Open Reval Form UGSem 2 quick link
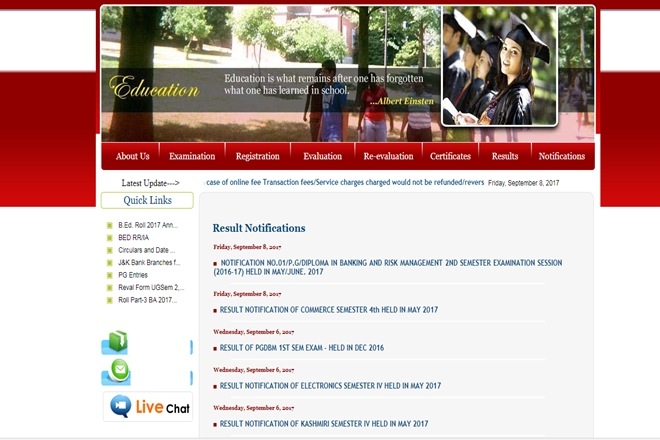 (150, 287)
